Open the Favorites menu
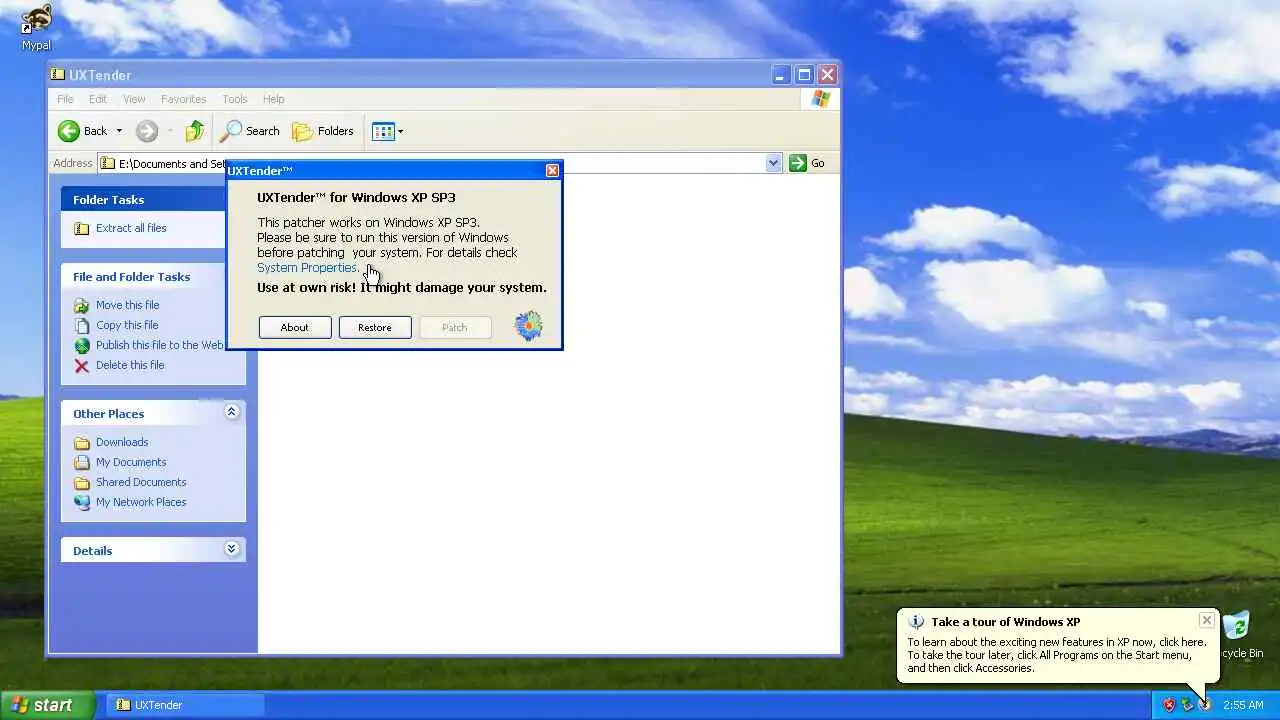Screen dimensions: 1280x720 [x=183, y=99]
